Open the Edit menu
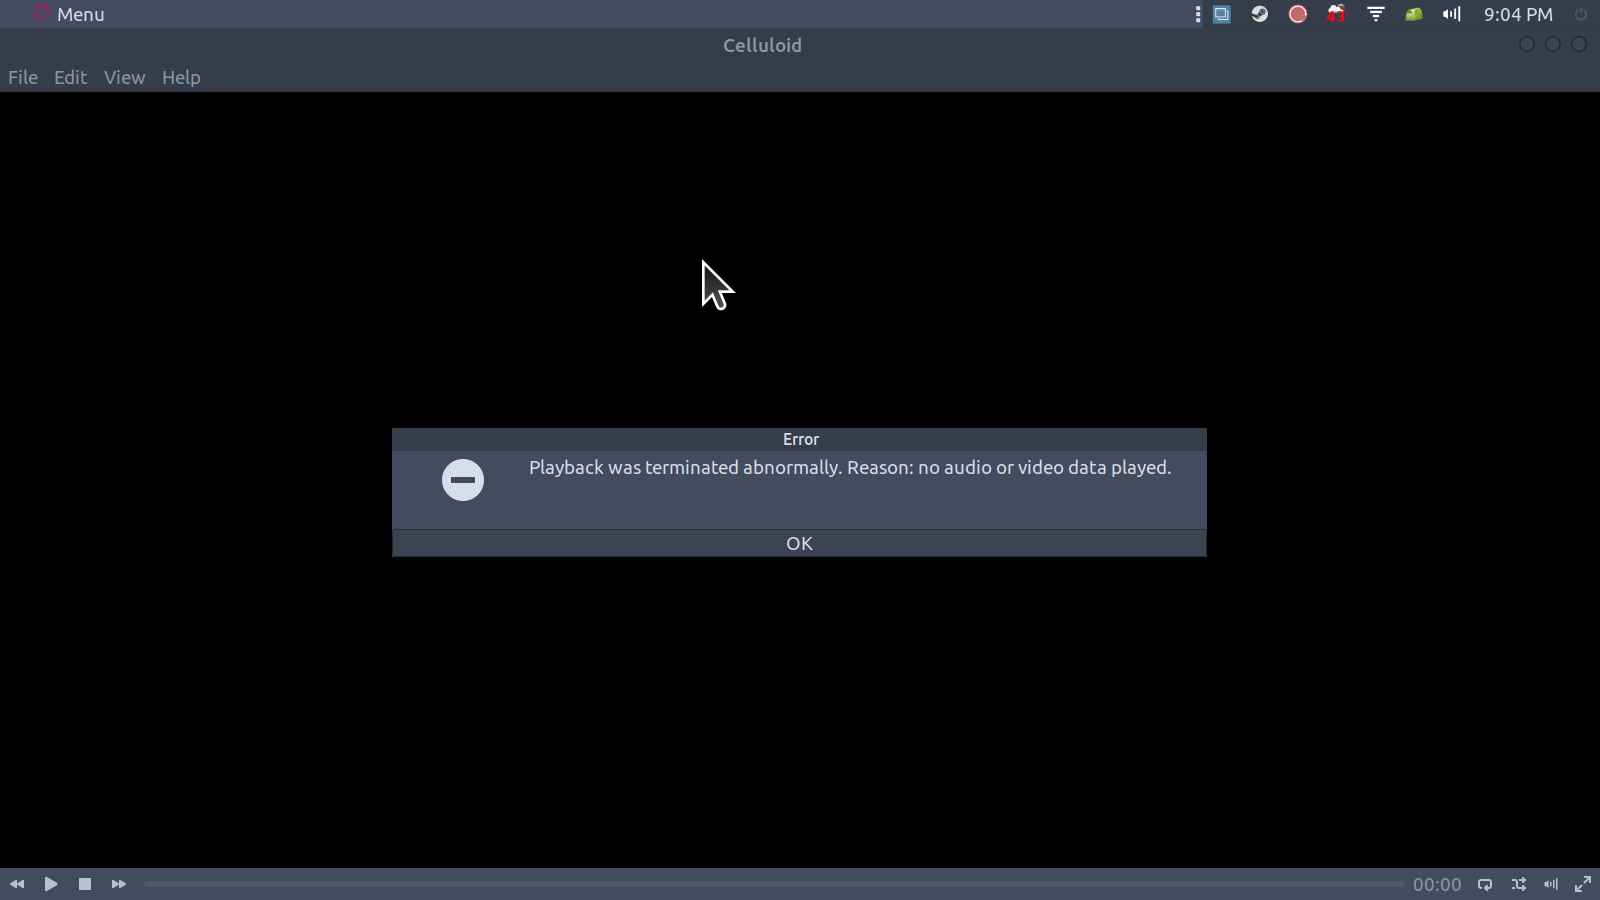Screen dimensions: 1600x900 point(70,77)
